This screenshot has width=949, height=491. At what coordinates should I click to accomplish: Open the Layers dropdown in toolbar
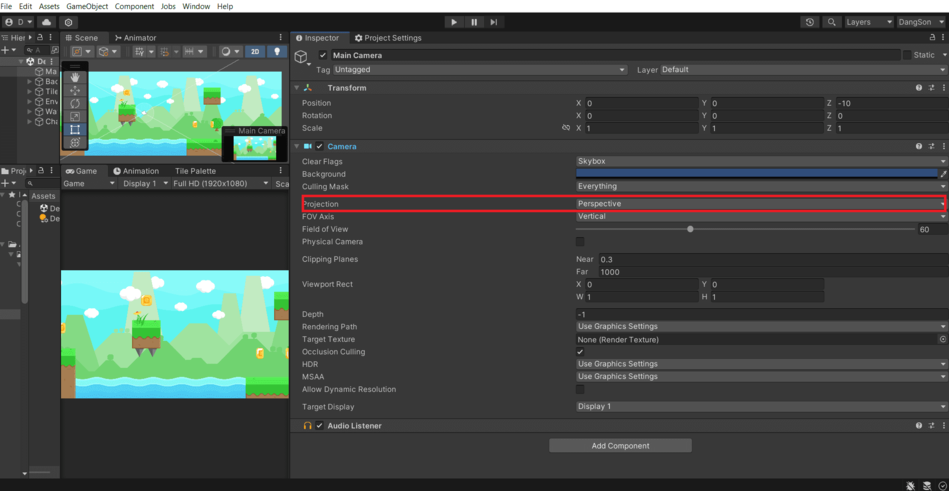click(x=868, y=22)
